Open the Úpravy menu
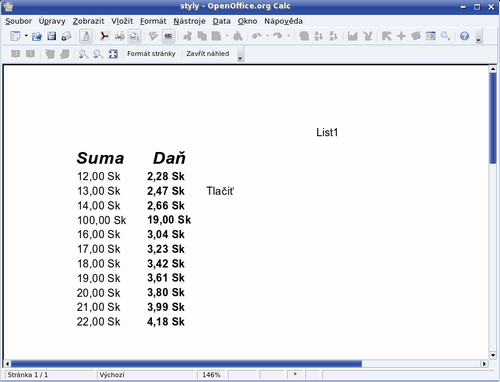Image resolution: width=500 pixels, height=382 pixels. click(x=52, y=21)
